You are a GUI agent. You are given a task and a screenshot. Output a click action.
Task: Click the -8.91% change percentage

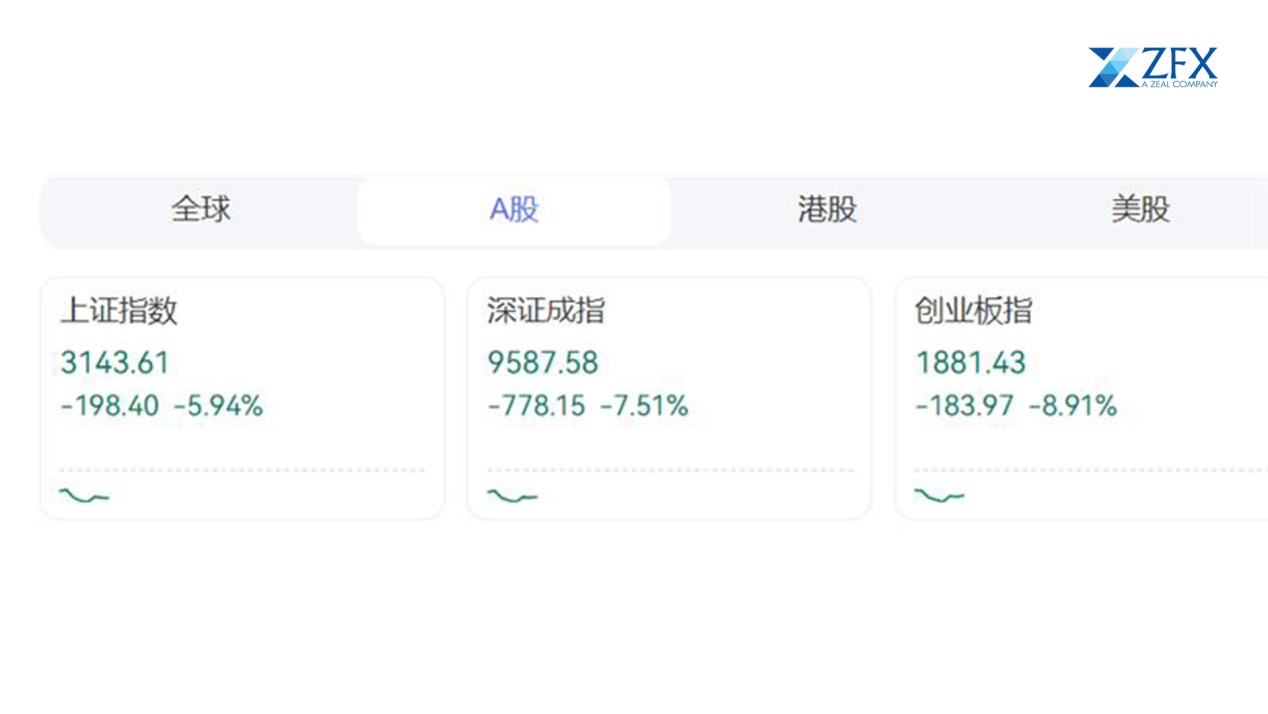pyautogui.click(x=1072, y=406)
